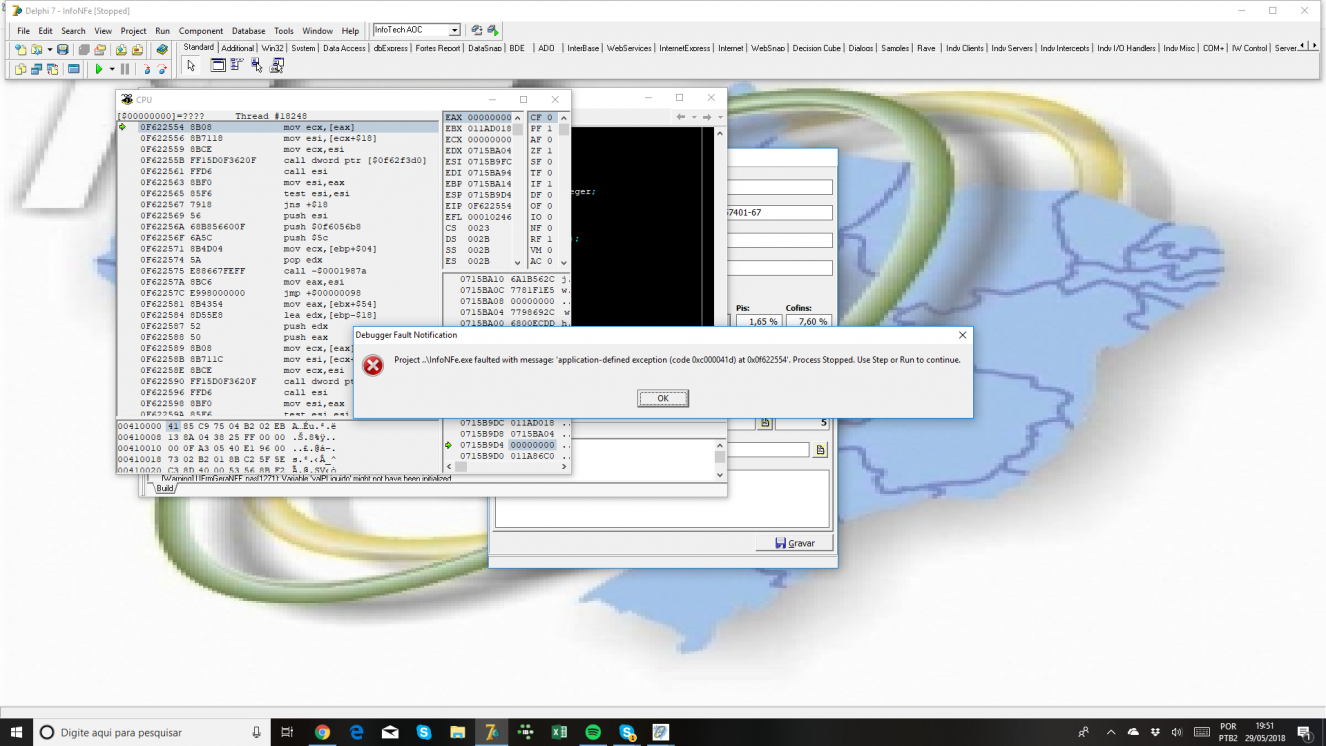Open the Project menu
The width and height of the screenshot is (1326, 746).
[x=133, y=31]
